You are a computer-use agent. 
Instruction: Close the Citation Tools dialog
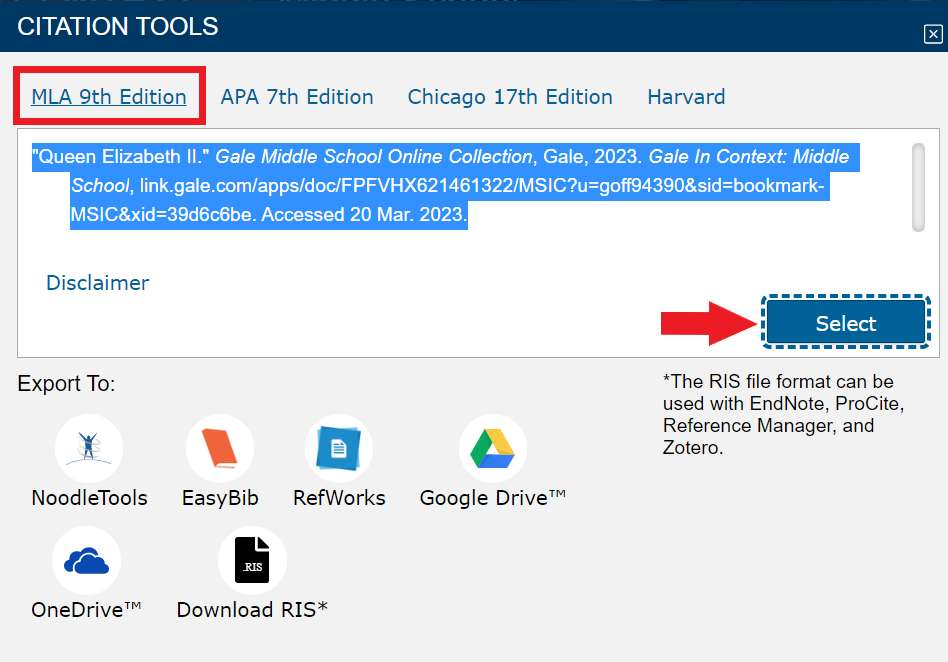[x=933, y=34]
